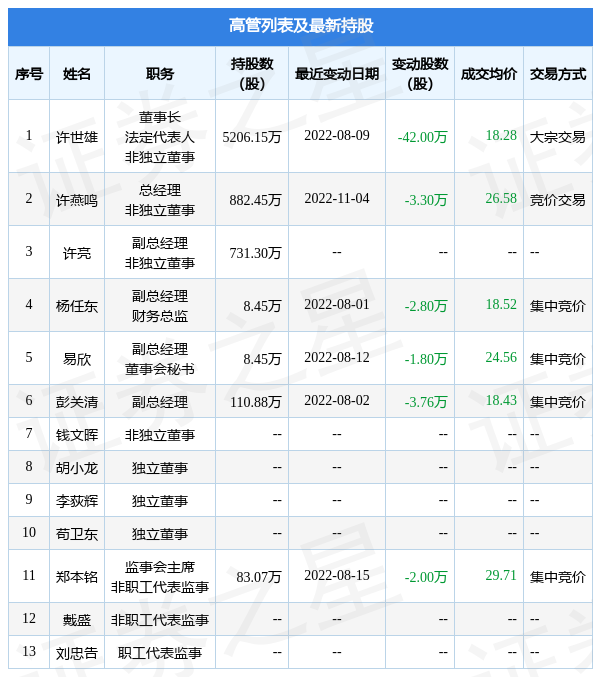Image resolution: width=593 pixels, height=677 pixels.
Task: Select the -42.00万 change value
Action: (x=422, y=137)
